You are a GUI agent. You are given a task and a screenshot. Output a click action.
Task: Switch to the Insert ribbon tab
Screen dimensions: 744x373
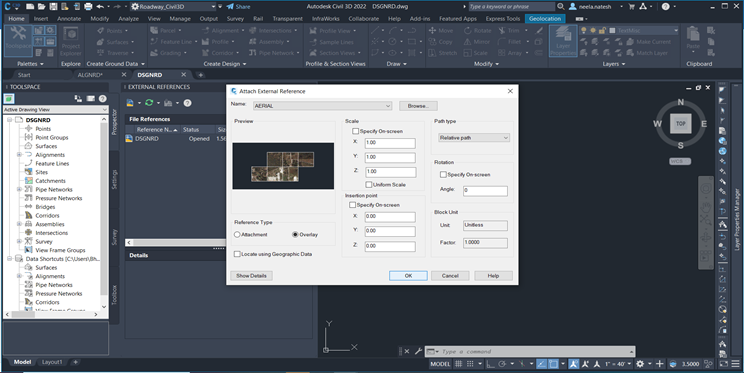click(x=41, y=19)
